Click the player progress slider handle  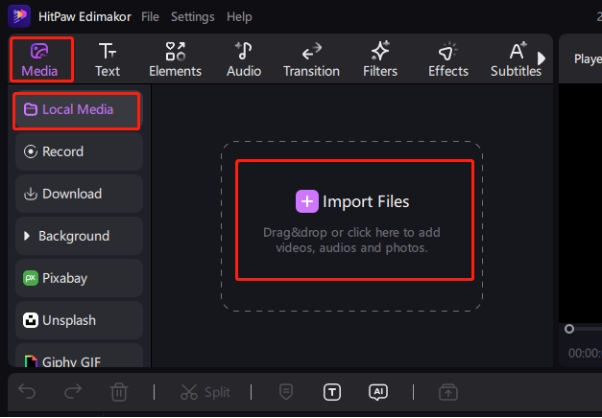[x=569, y=329]
